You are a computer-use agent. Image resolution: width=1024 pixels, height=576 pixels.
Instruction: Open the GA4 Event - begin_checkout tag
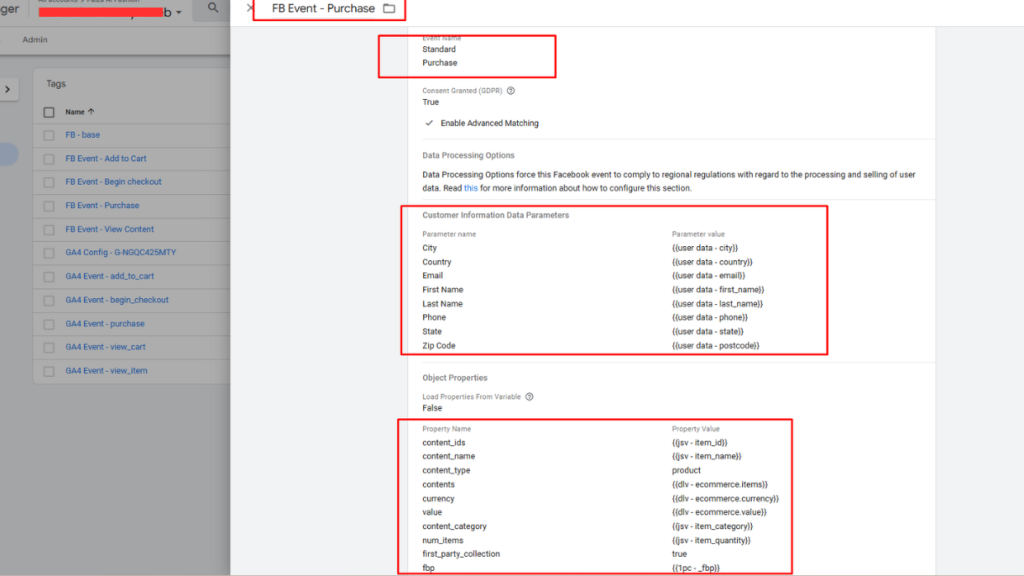coord(117,300)
